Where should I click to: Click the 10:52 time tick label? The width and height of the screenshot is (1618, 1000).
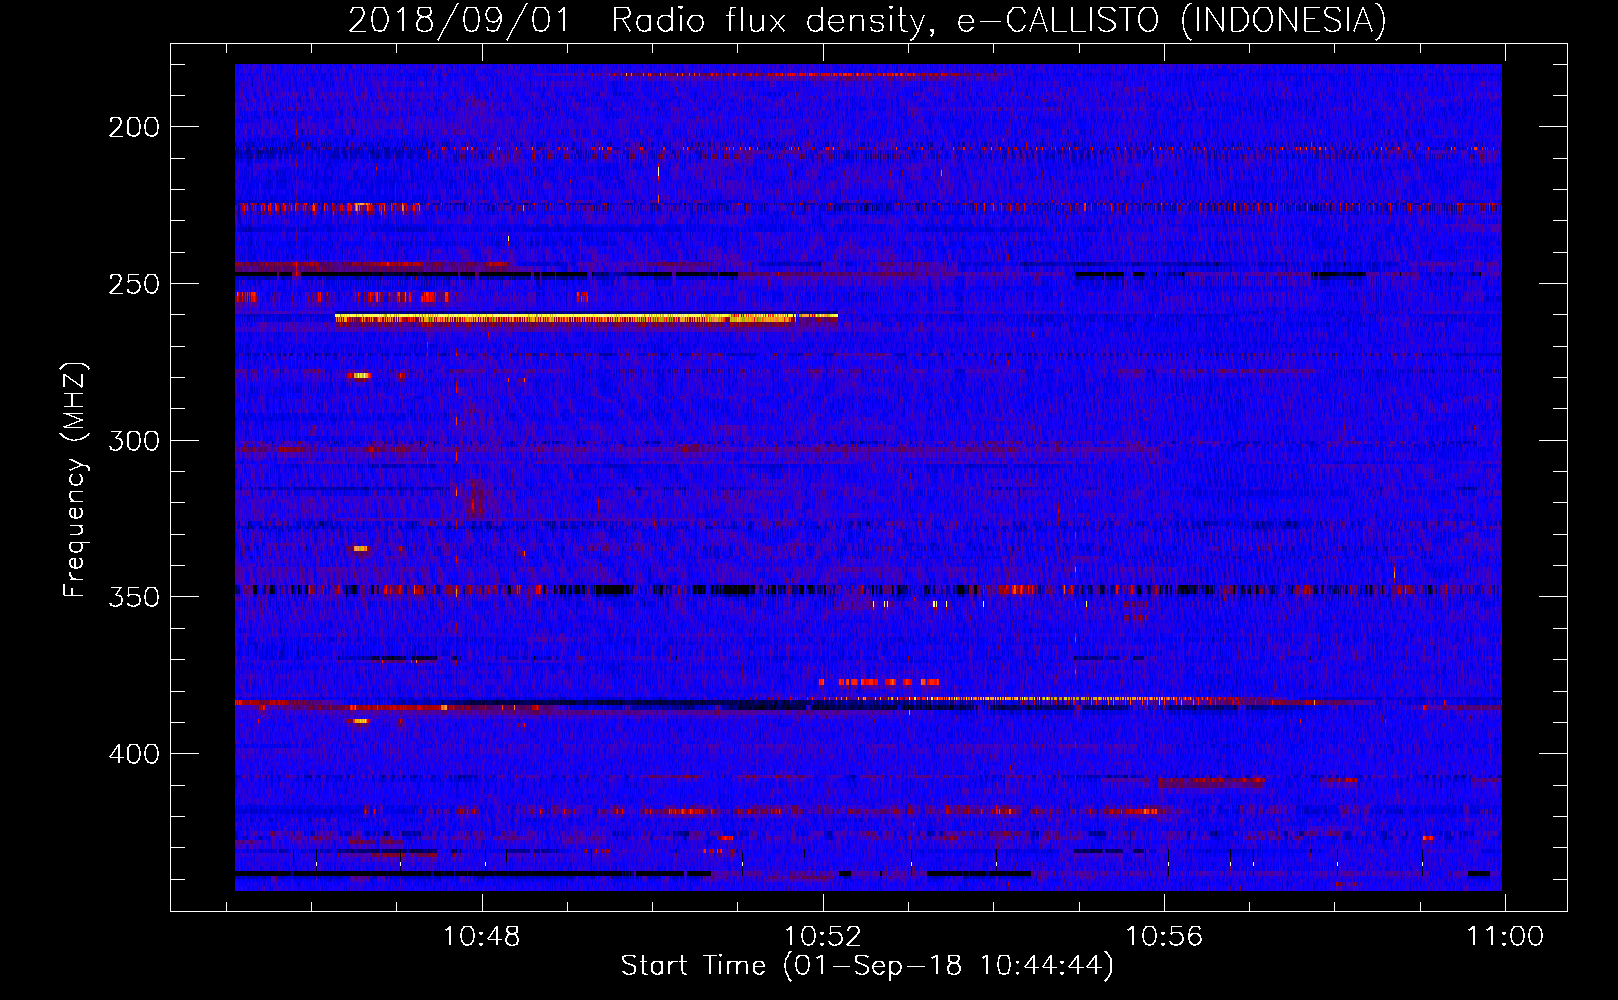point(823,937)
